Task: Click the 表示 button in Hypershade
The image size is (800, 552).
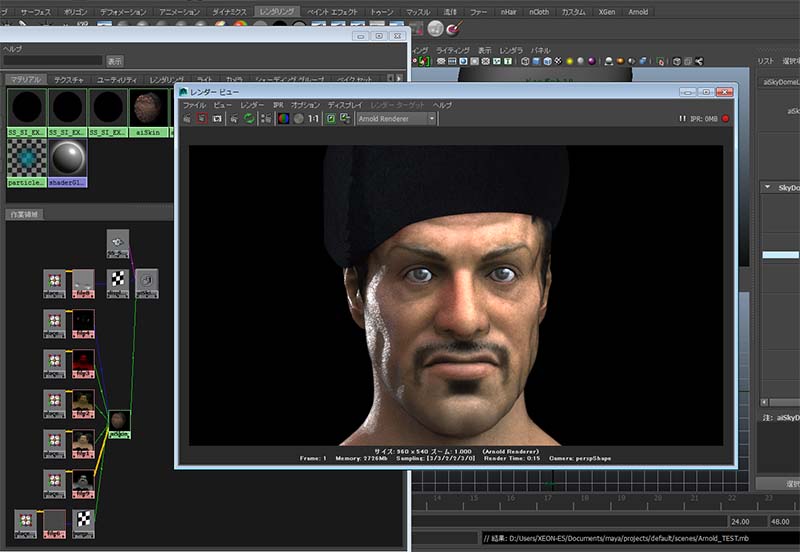Action: point(115,61)
